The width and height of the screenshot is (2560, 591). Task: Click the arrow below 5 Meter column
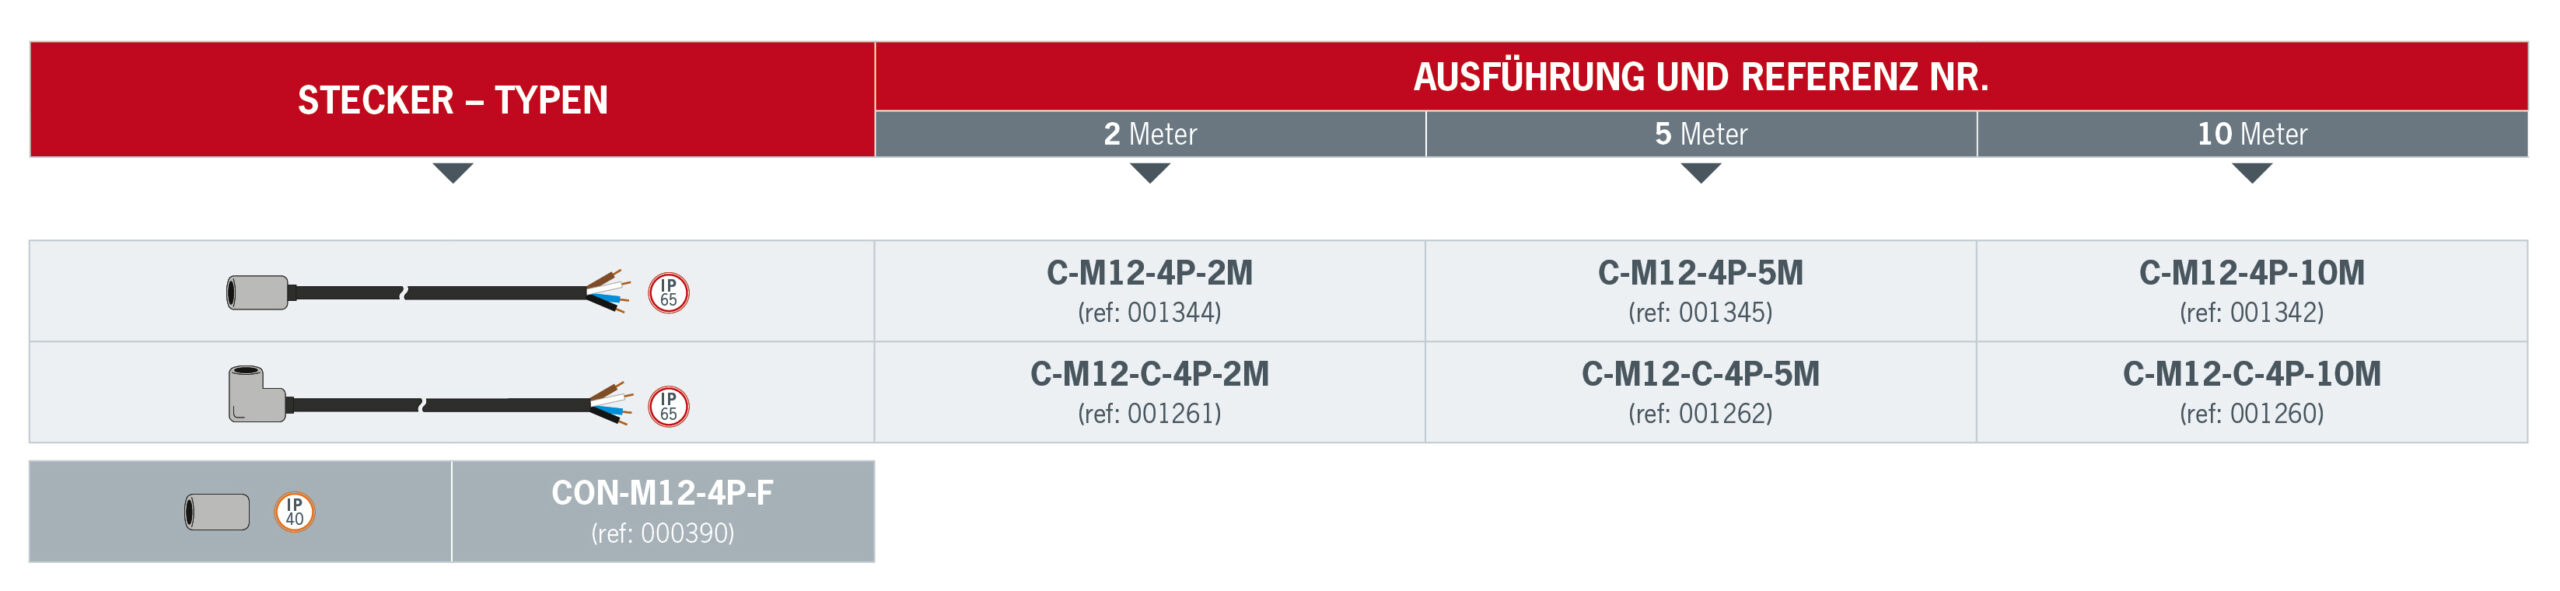tap(1701, 173)
